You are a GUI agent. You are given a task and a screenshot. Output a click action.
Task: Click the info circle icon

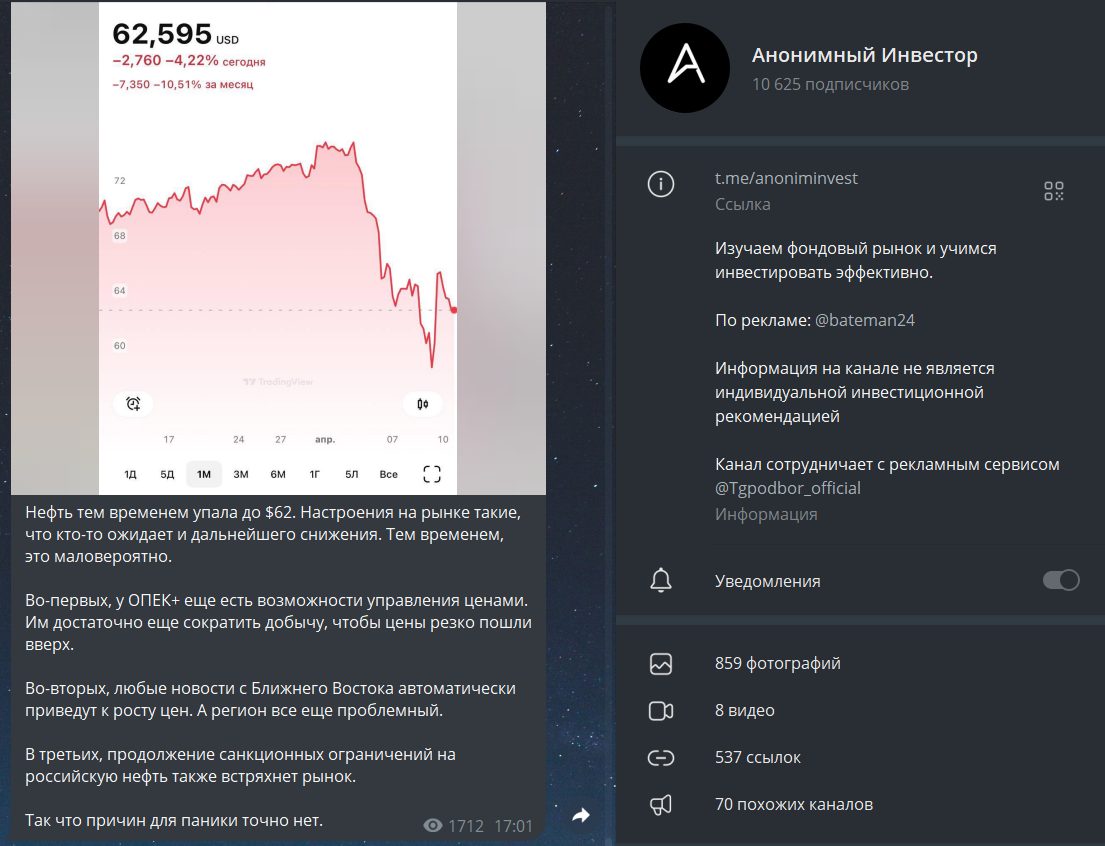click(660, 184)
